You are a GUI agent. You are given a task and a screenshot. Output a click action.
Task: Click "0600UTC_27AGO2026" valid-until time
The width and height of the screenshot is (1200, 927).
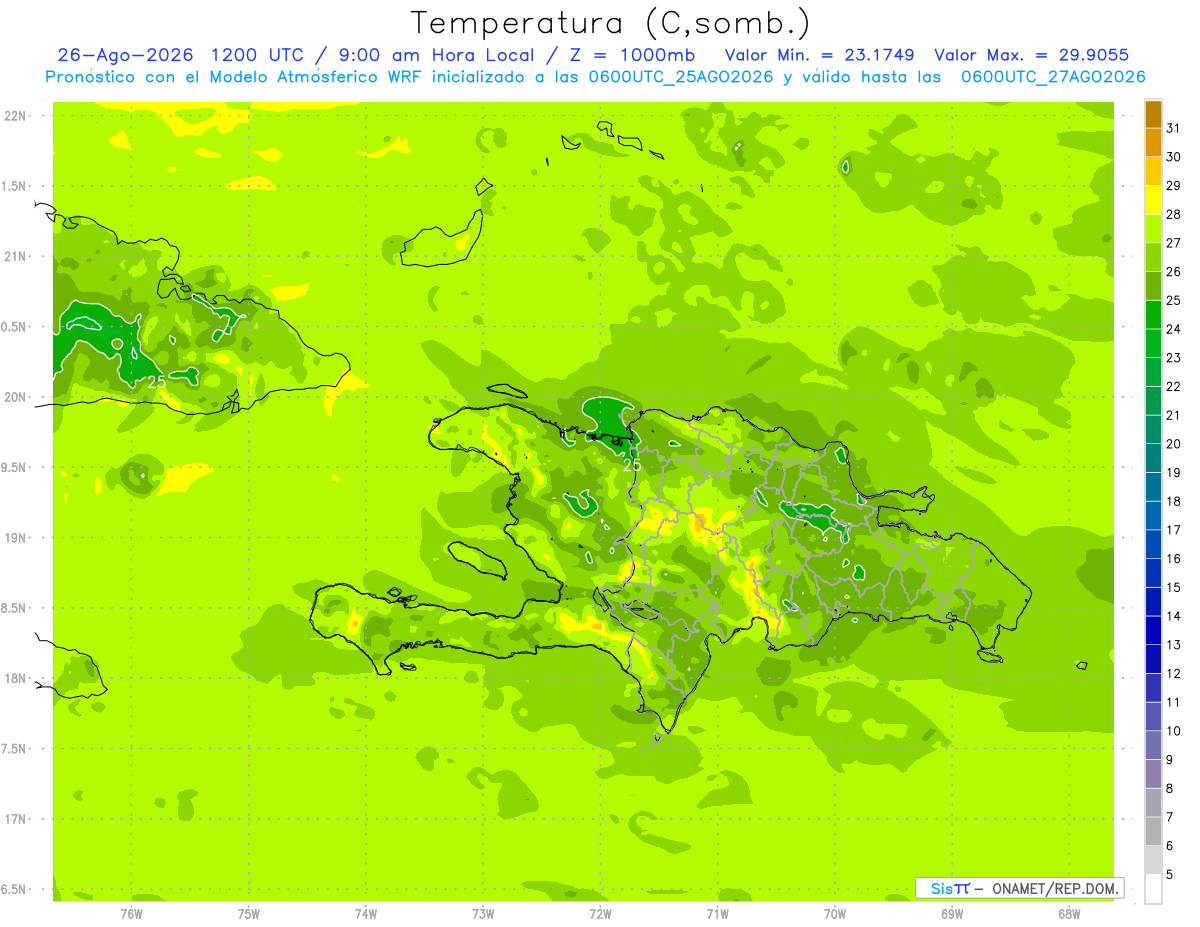click(1052, 77)
